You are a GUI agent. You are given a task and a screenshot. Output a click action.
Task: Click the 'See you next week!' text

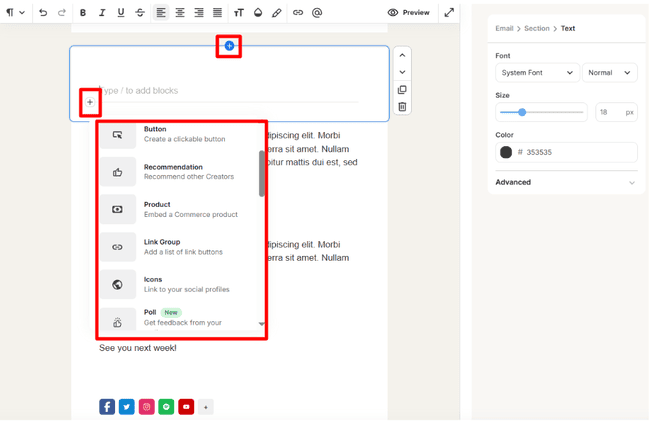[138, 348]
